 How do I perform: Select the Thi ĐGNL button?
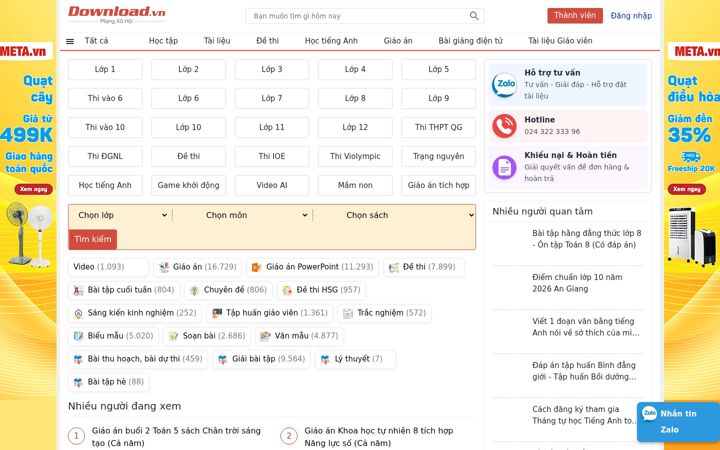105,156
